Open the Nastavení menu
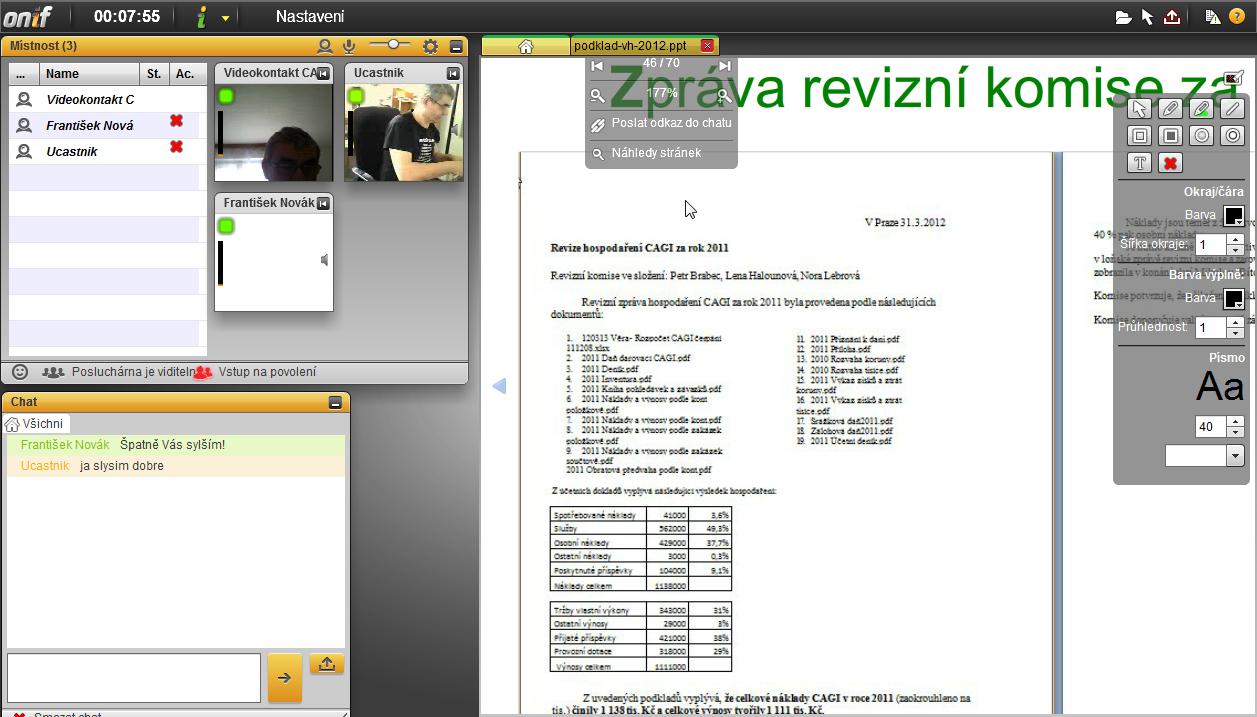This screenshot has height=717, width=1257. coord(310,16)
